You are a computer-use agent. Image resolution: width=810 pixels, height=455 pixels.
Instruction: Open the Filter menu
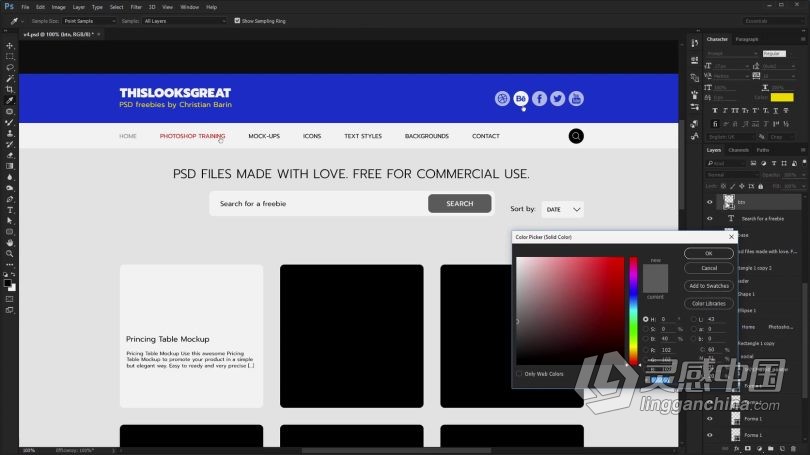[x=136, y=7]
